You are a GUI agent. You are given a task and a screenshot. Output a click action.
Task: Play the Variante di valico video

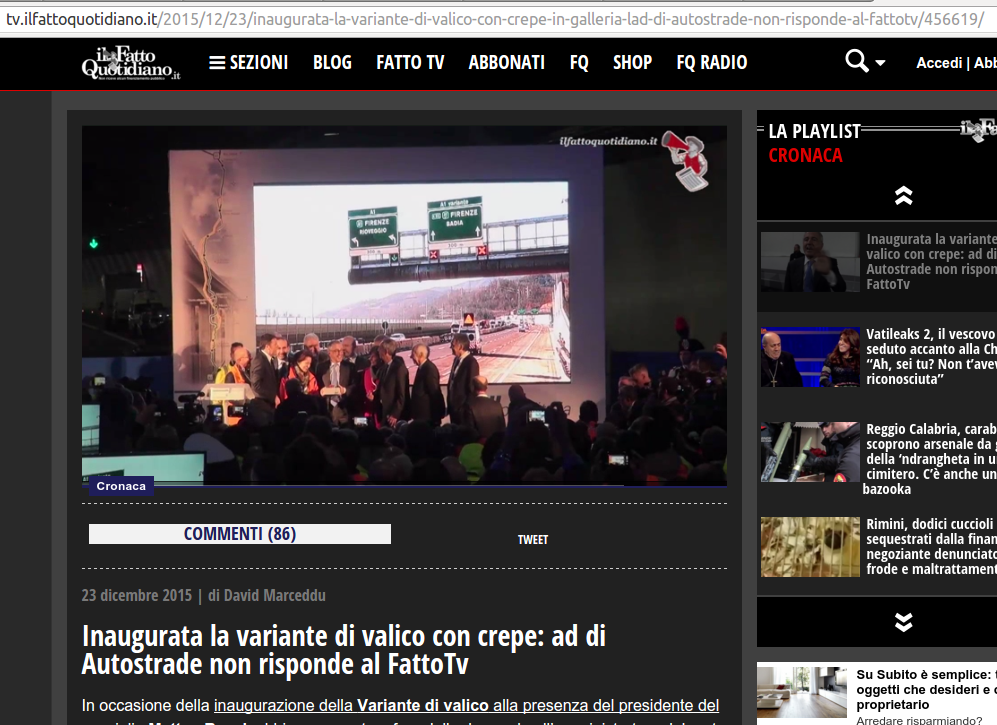point(404,306)
